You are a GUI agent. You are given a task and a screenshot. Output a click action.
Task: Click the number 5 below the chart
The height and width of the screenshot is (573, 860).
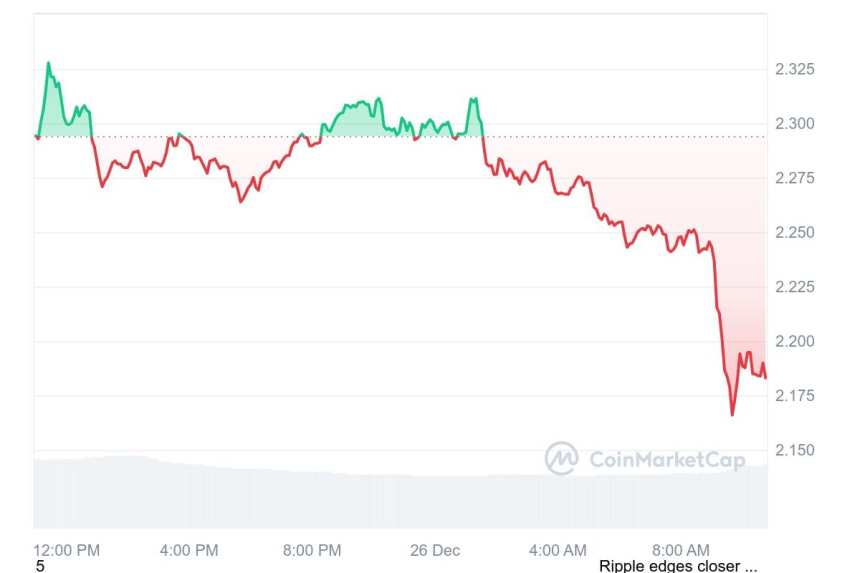40,566
